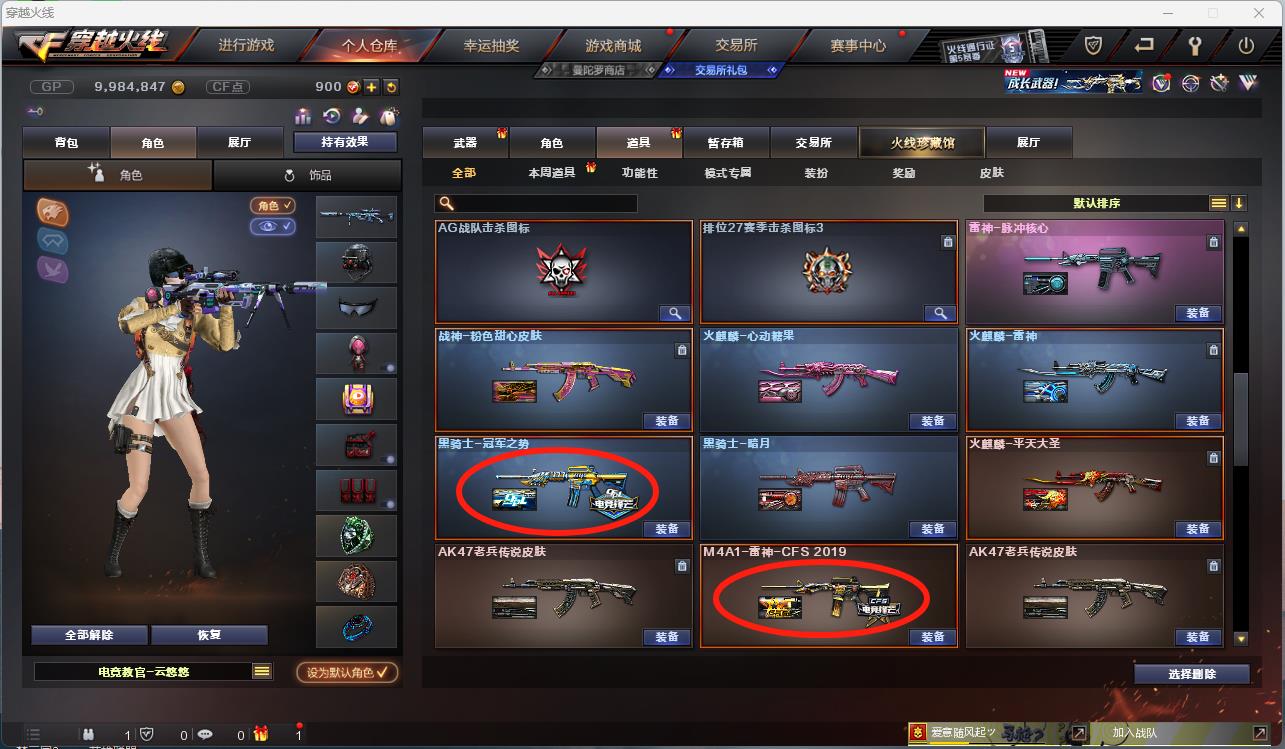
Task: Toggle sort direction with the down-arrow button
Action: point(1239,203)
